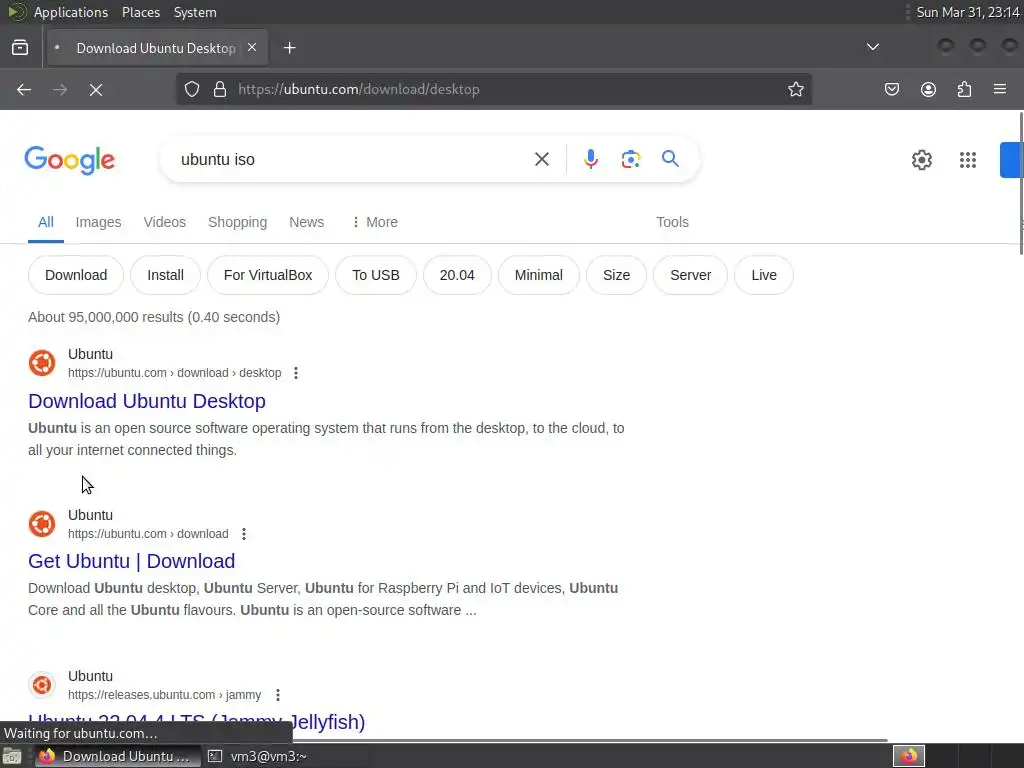Open options for ubuntu.com download result
This screenshot has height=768, width=1024.
pos(244,534)
